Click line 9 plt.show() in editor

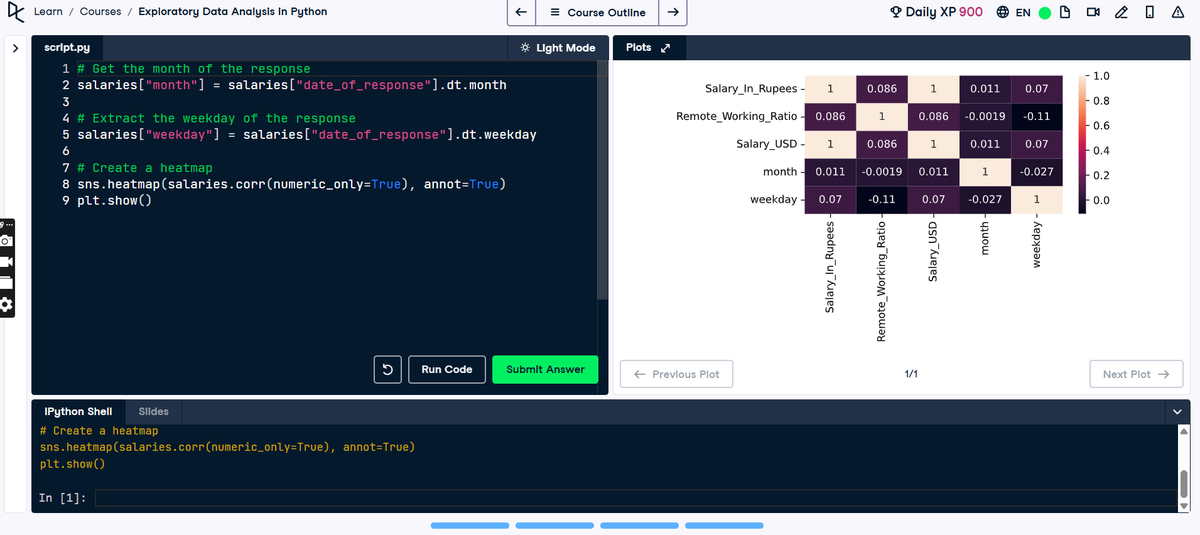(114, 200)
